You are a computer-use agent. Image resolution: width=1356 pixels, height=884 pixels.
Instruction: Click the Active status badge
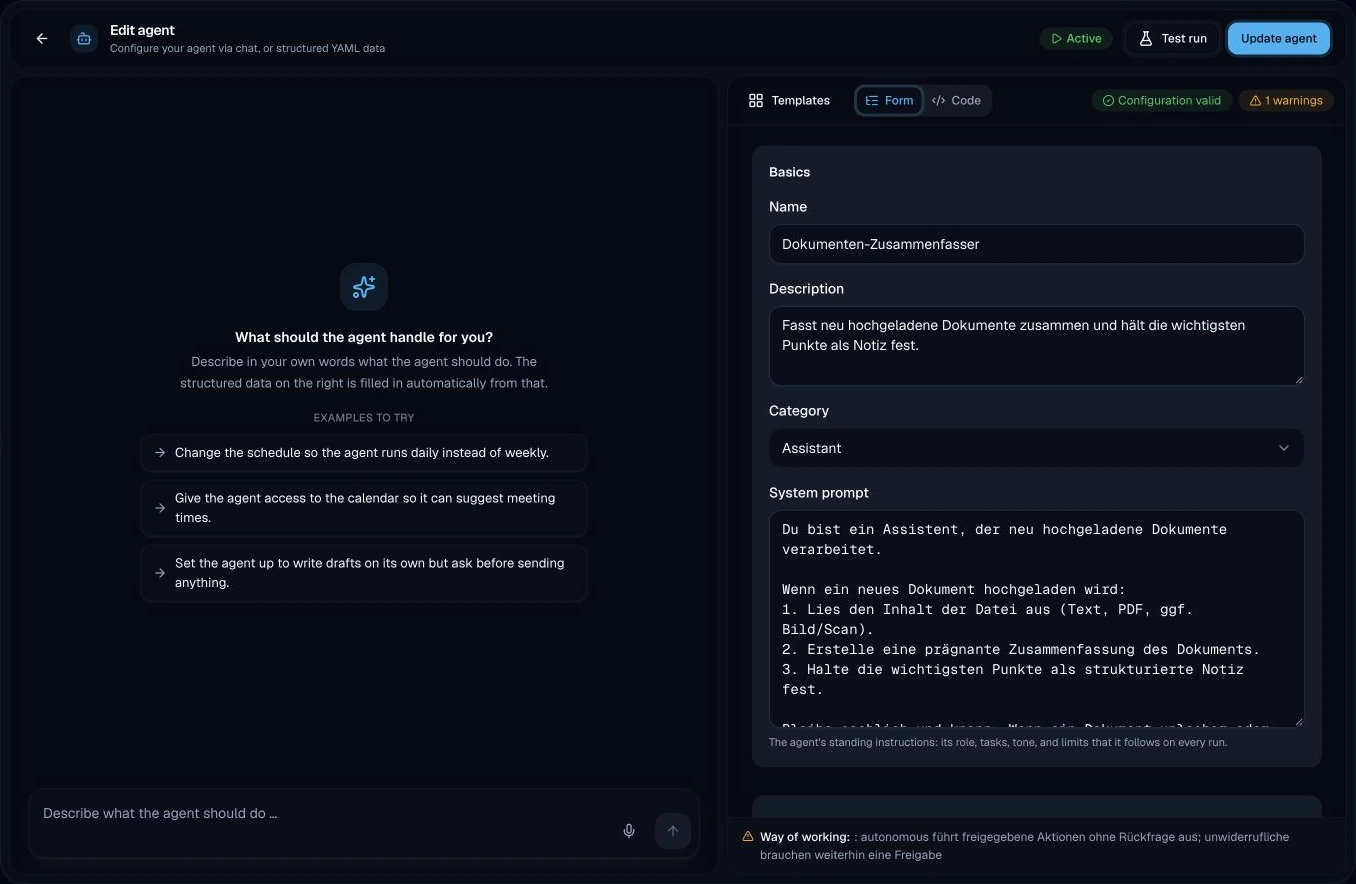(x=1076, y=39)
